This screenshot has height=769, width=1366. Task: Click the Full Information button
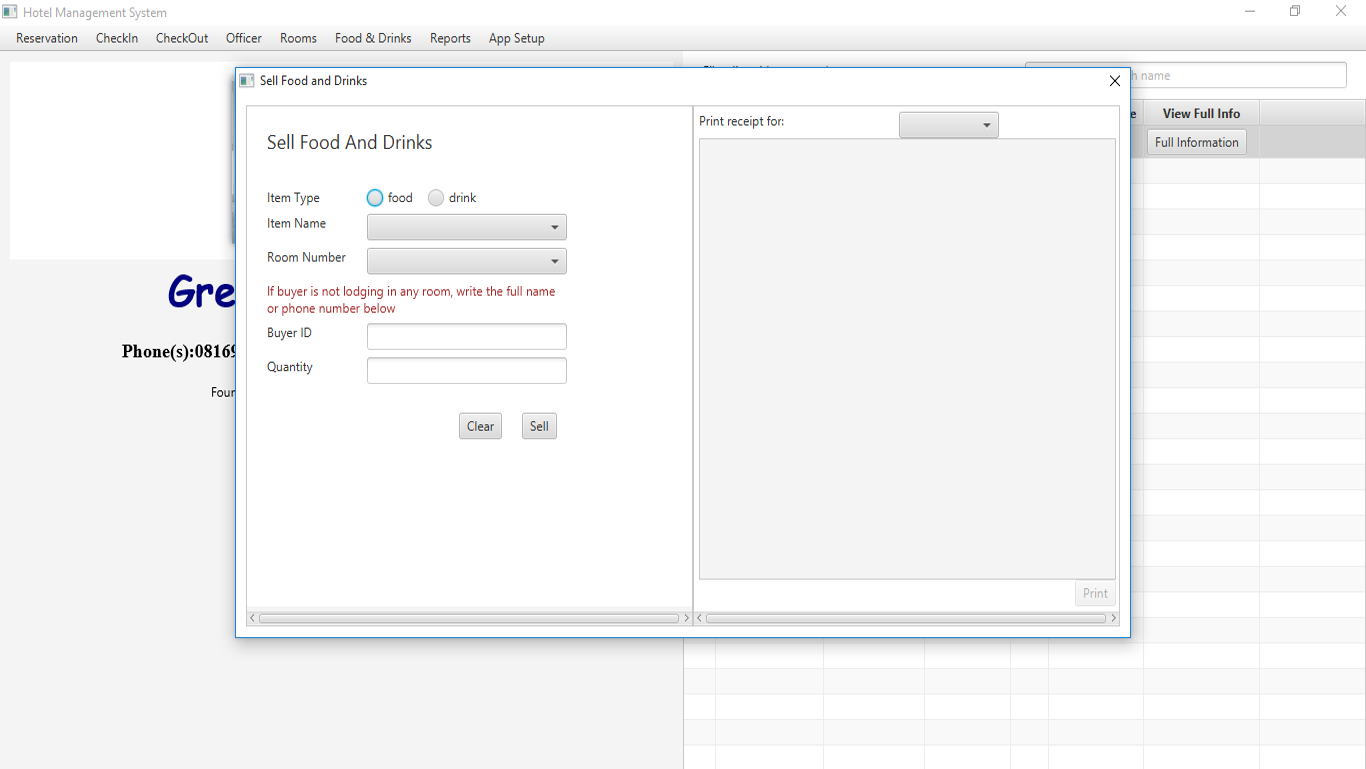(1196, 142)
